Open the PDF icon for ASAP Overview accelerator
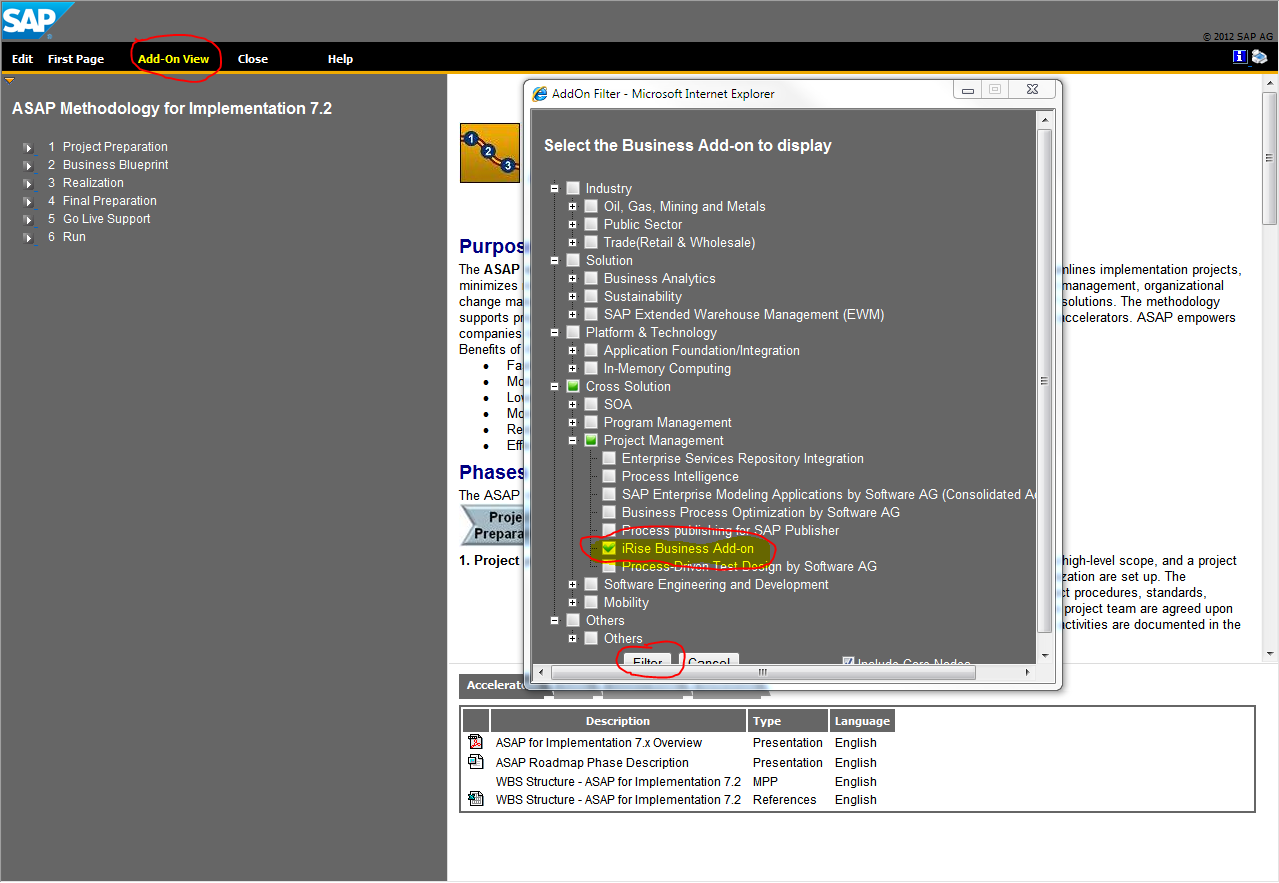This screenshot has height=883, width=1279. (476, 742)
